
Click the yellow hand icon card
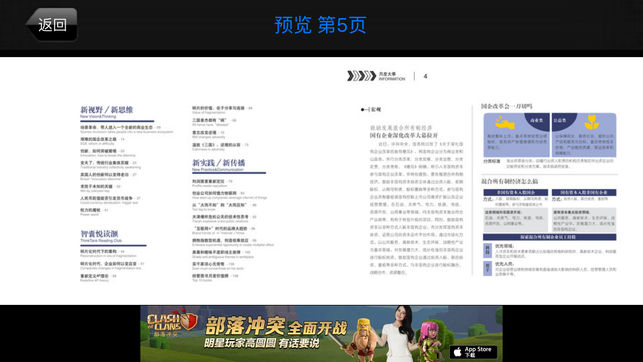coord(516,135)
